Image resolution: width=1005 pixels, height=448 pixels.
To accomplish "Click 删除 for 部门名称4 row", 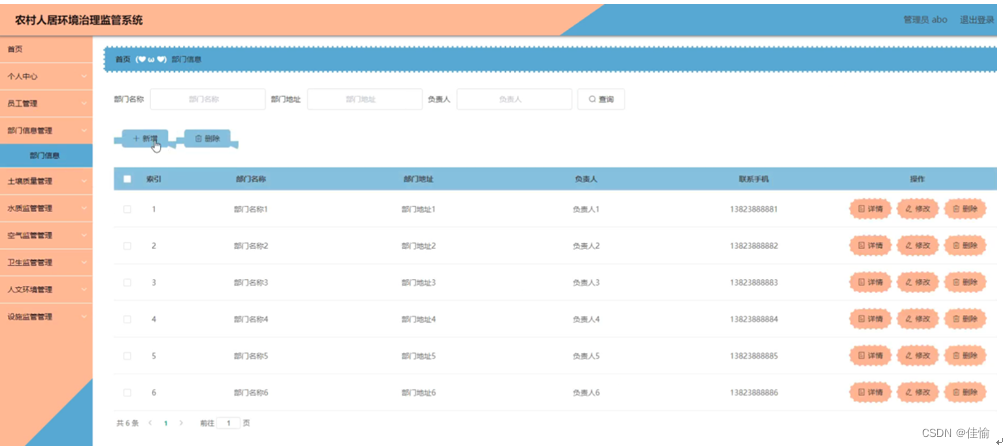I will (x=965, y=319).
